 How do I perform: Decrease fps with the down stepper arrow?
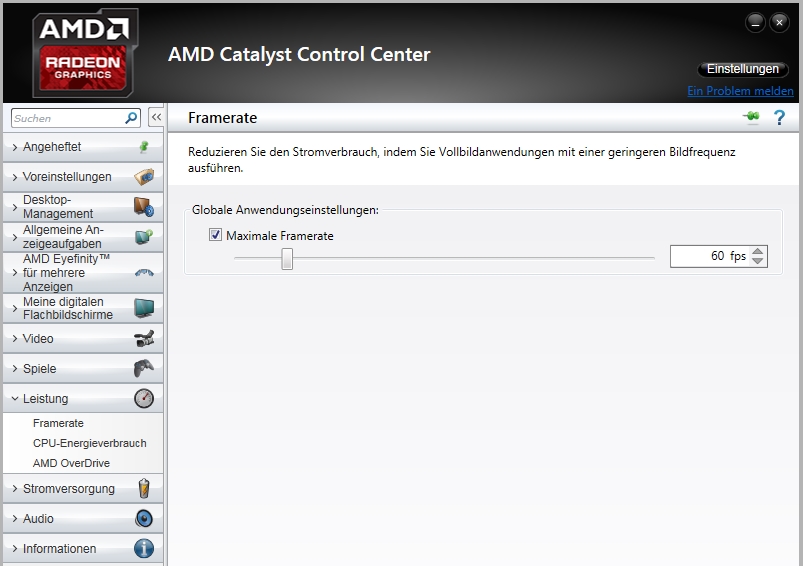(757, 261)
